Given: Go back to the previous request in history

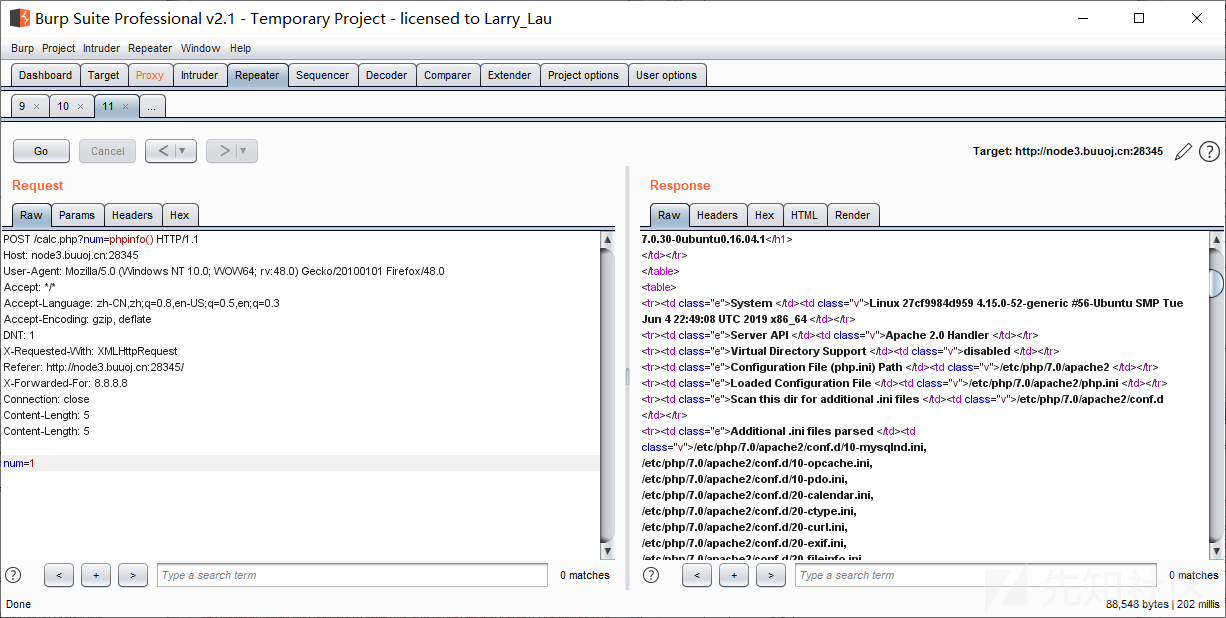Looking at the screenshot, I should (x=164, y=151).
